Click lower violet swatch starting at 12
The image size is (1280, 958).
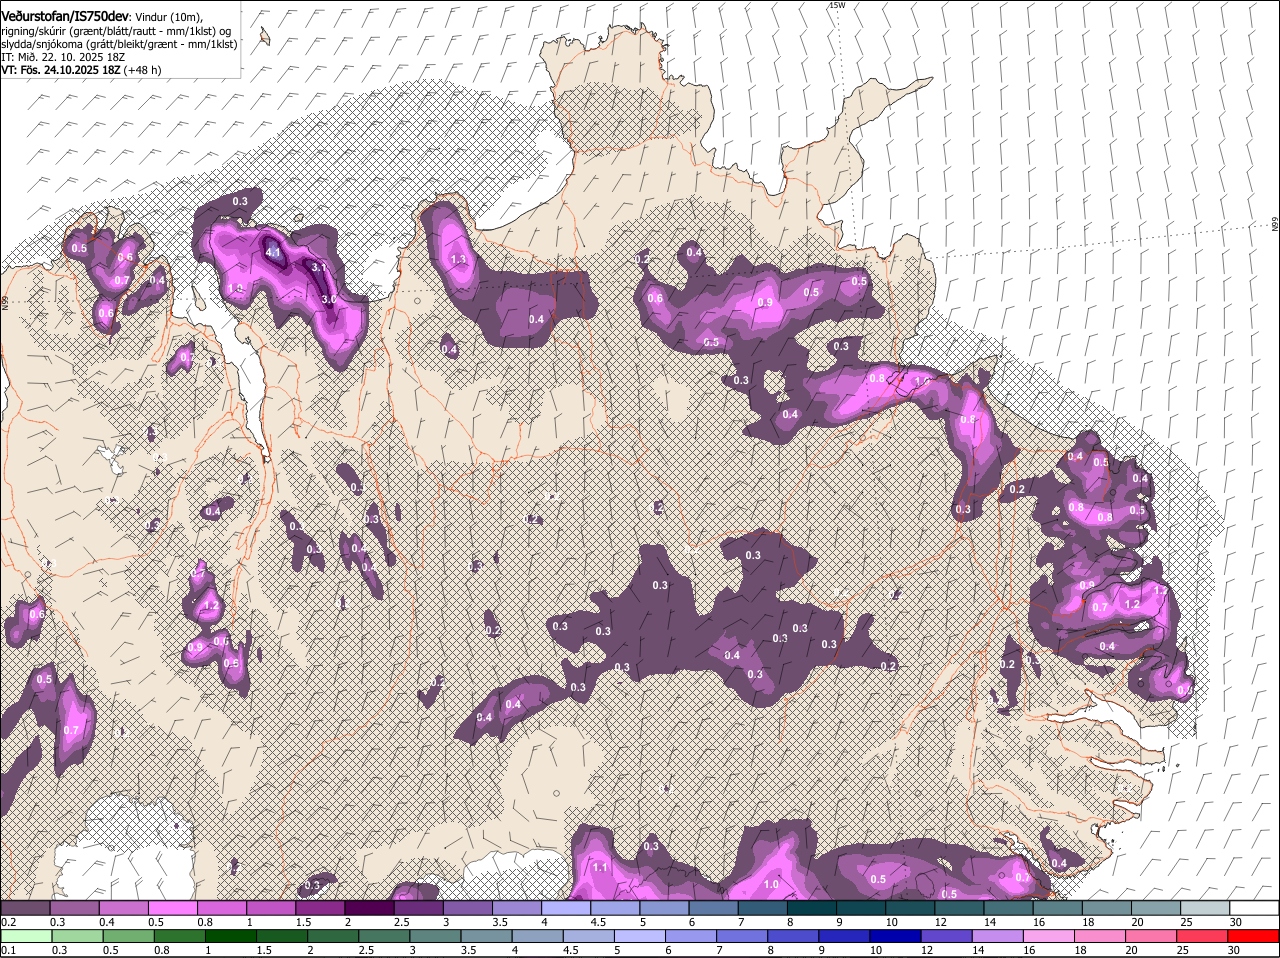point(947,936)
